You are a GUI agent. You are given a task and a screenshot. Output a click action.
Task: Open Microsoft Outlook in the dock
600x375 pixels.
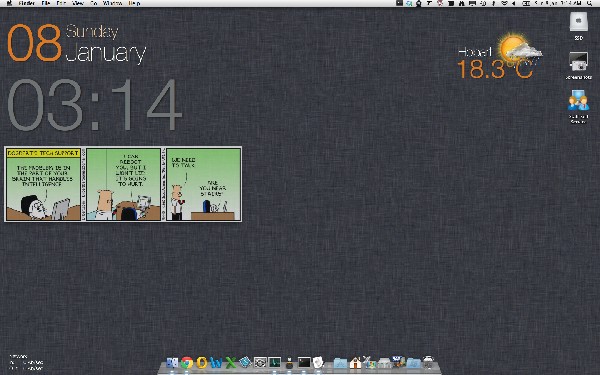pos(201,362)
